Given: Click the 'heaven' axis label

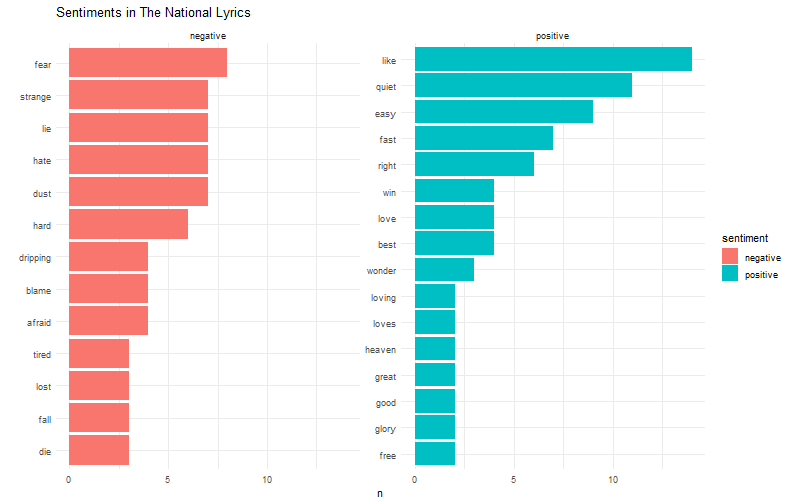Looking at the screenshot, I should click(x=380, y=349).
